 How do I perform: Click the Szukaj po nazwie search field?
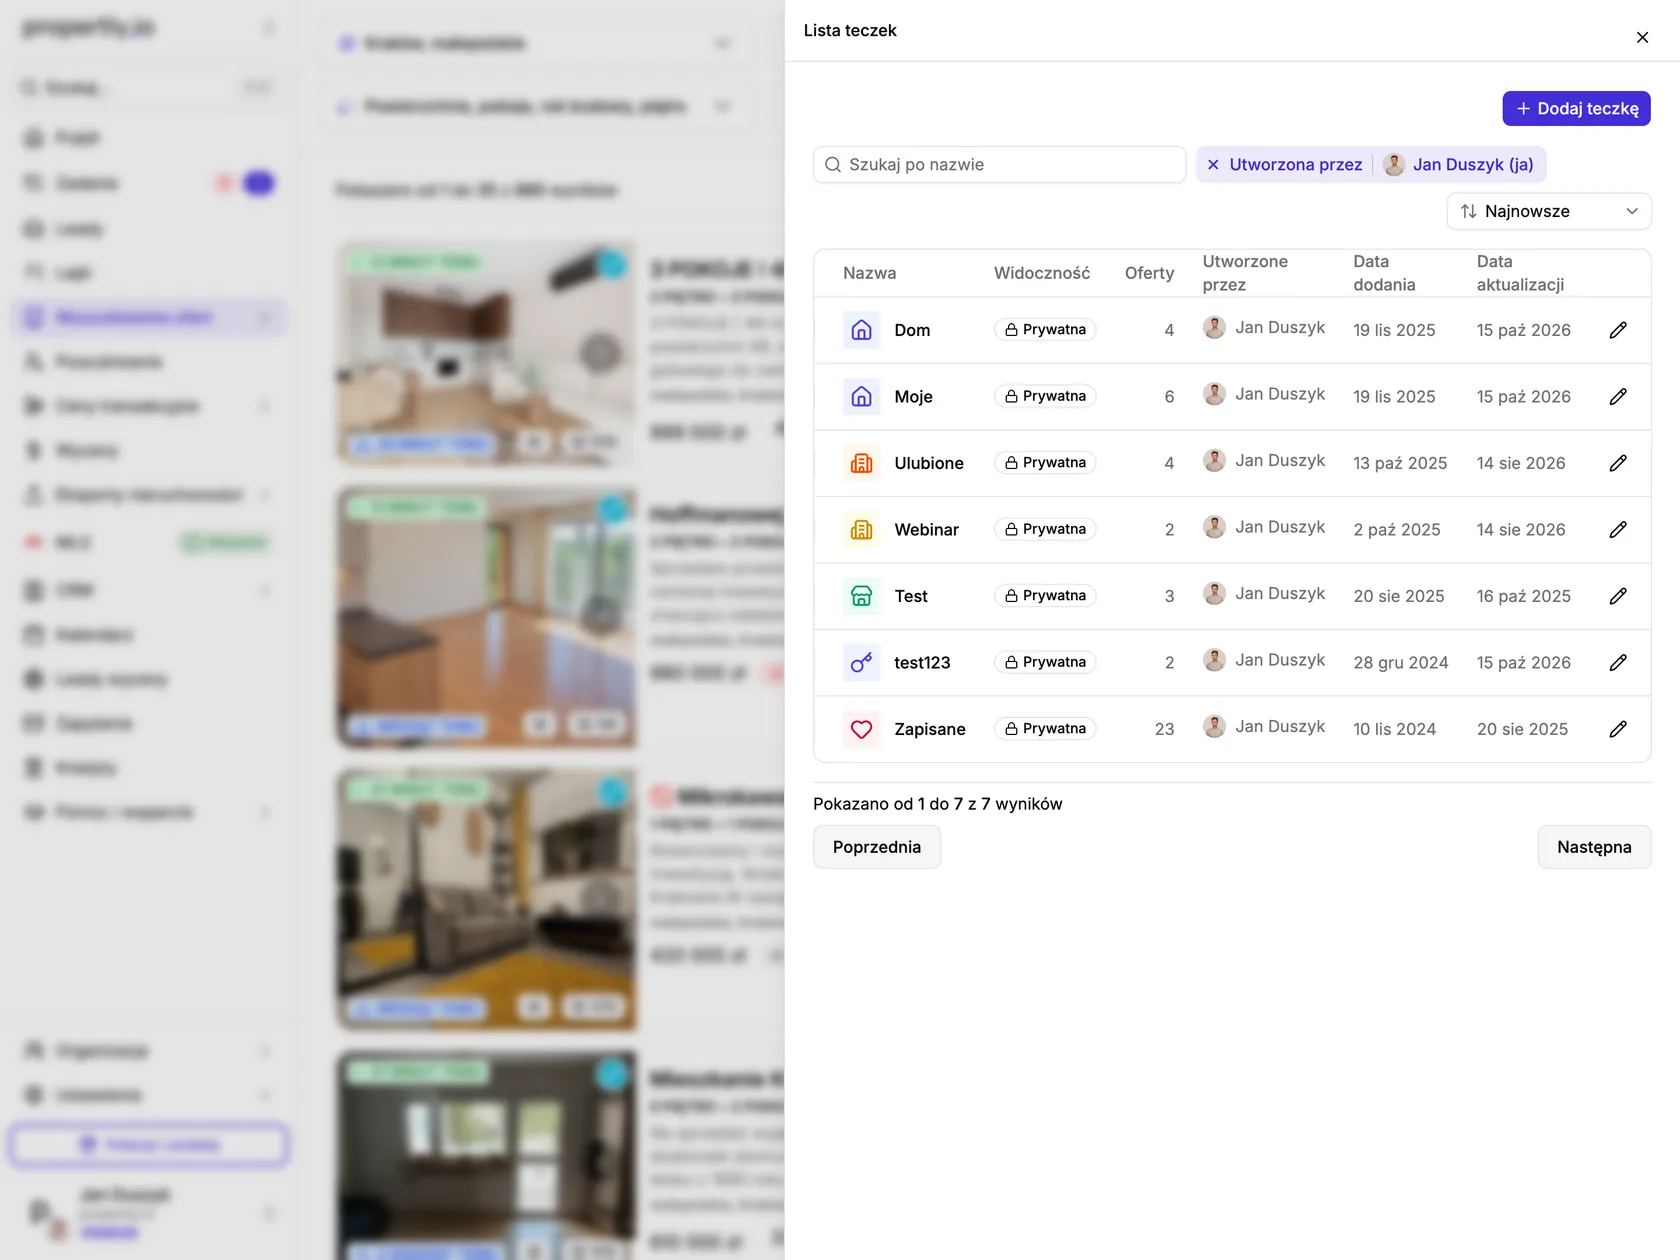point(999,165)
